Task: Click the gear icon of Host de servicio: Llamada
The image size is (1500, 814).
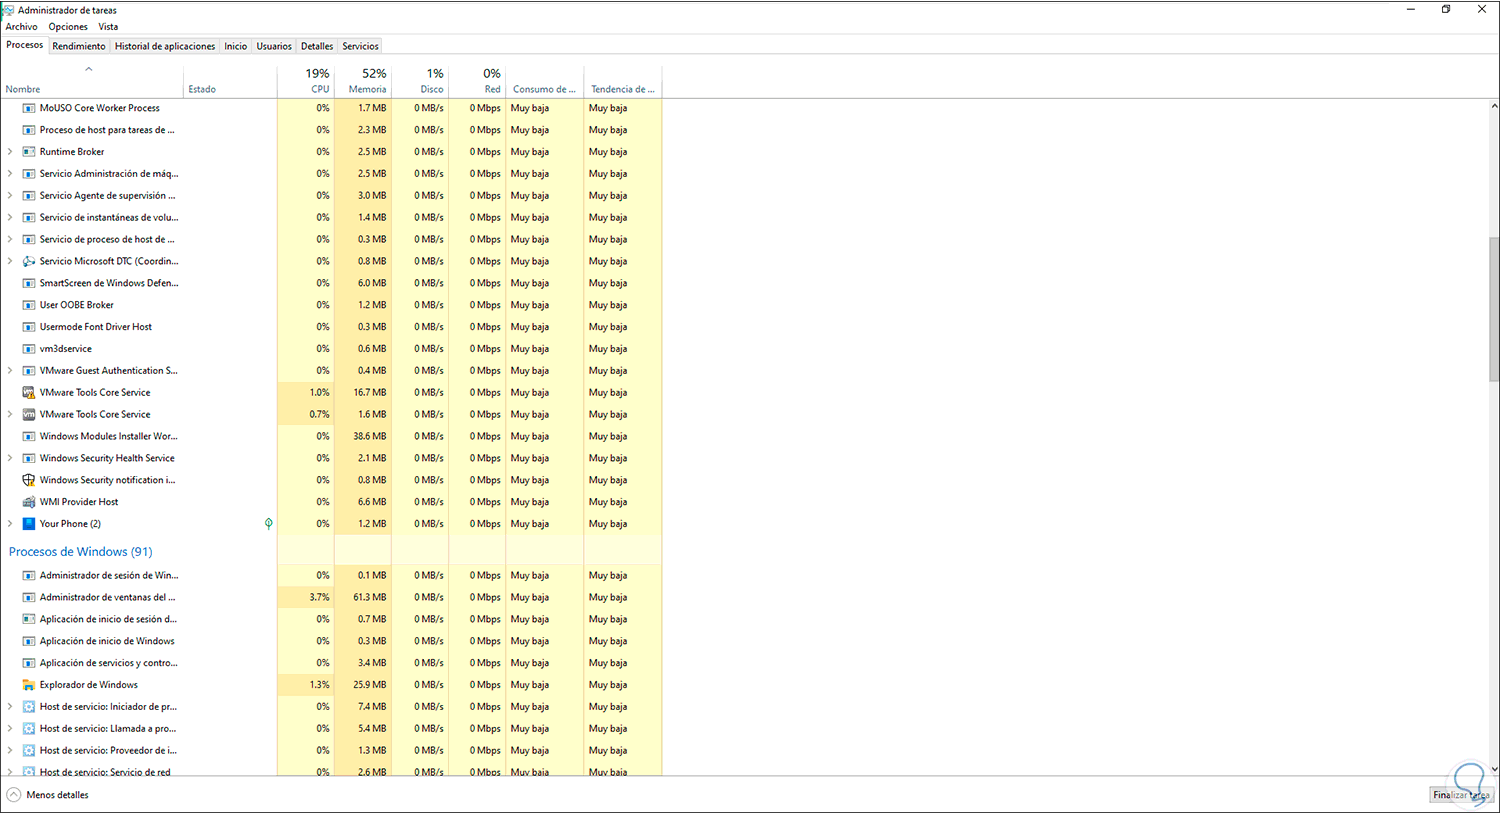Action: 29,729
